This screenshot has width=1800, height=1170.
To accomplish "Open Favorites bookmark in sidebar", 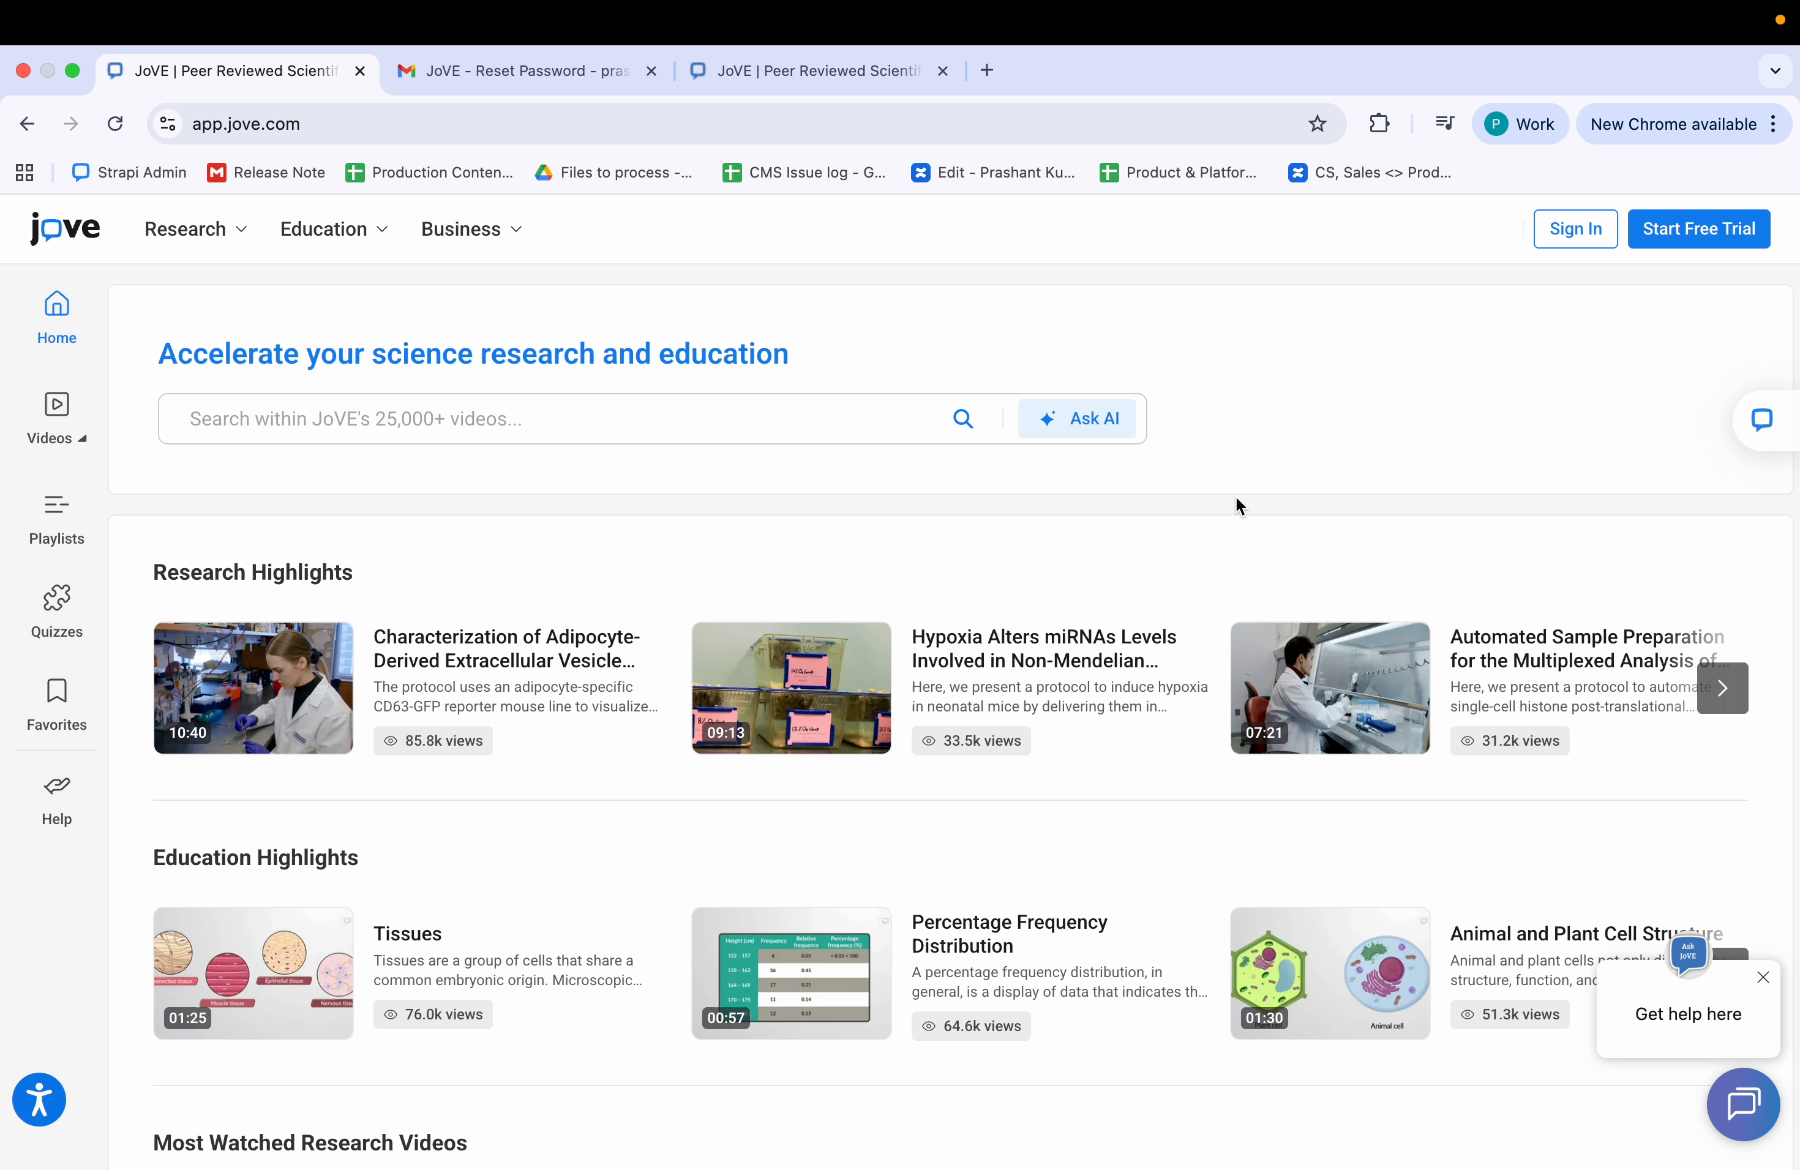I will [x=56, y=704].
